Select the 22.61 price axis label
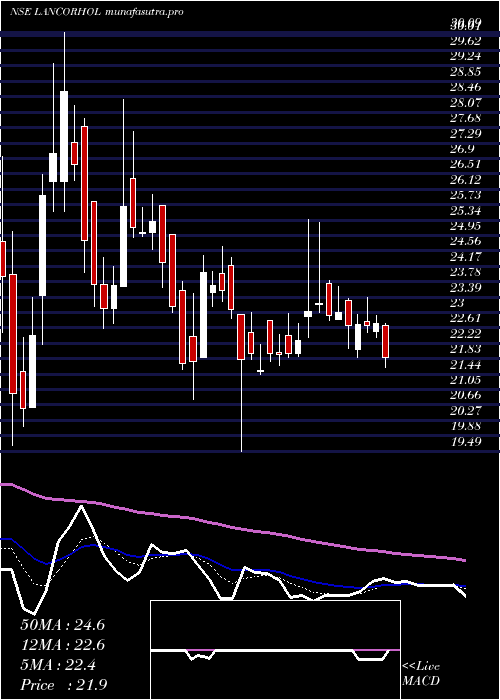The height and width of the screenshot is (700, 500). (466, 319)
